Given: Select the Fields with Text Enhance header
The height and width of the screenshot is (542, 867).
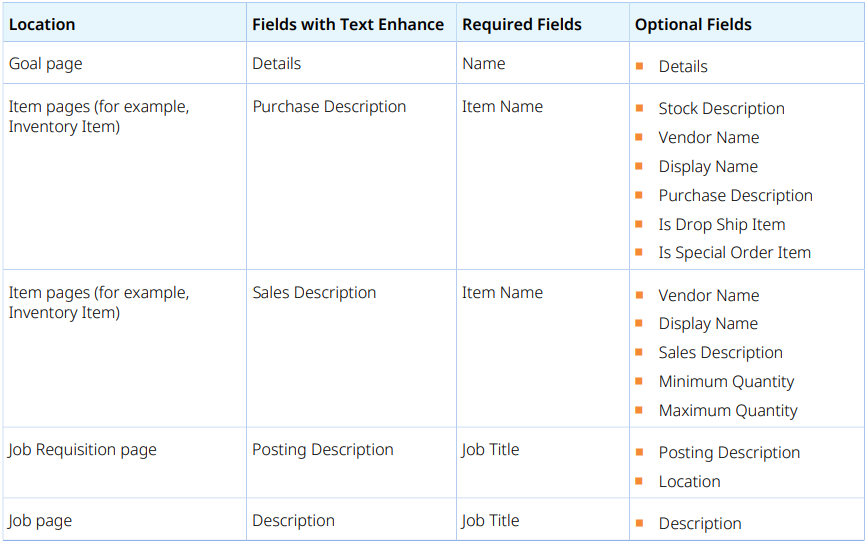Looking at the screenshot, I should click(x=348, y=24).
